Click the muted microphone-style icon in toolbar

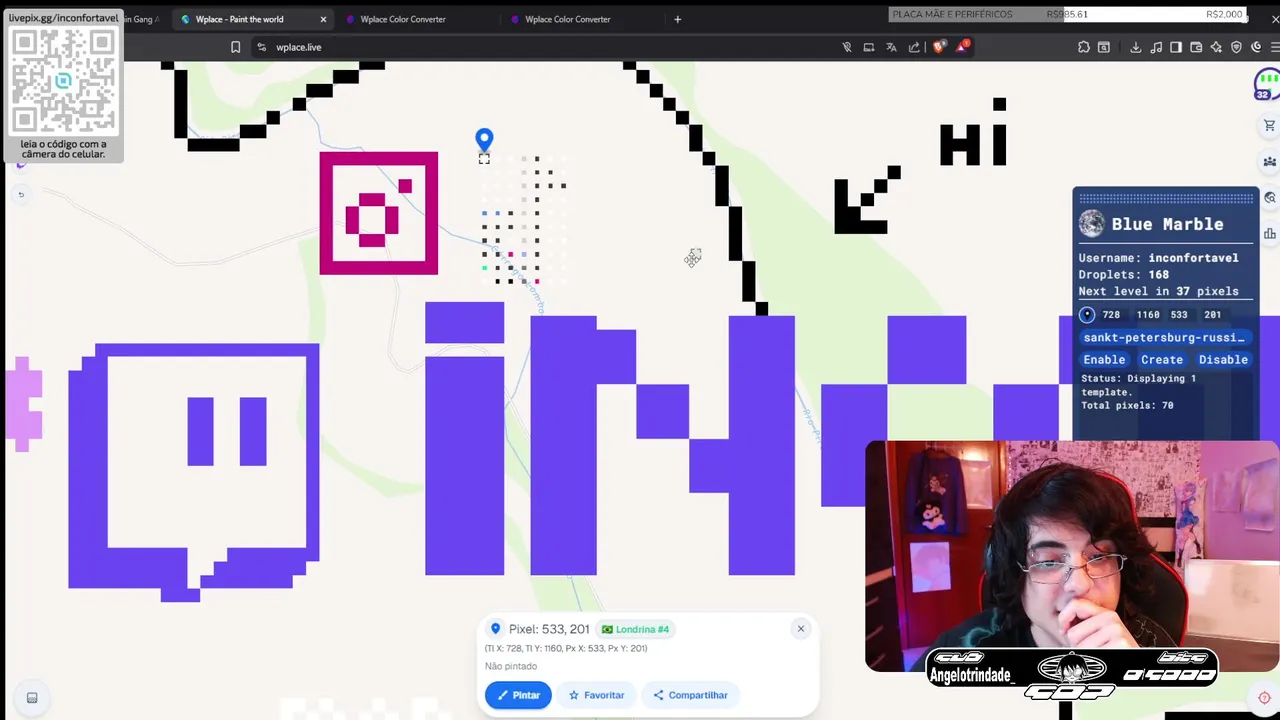coord(847,47)
